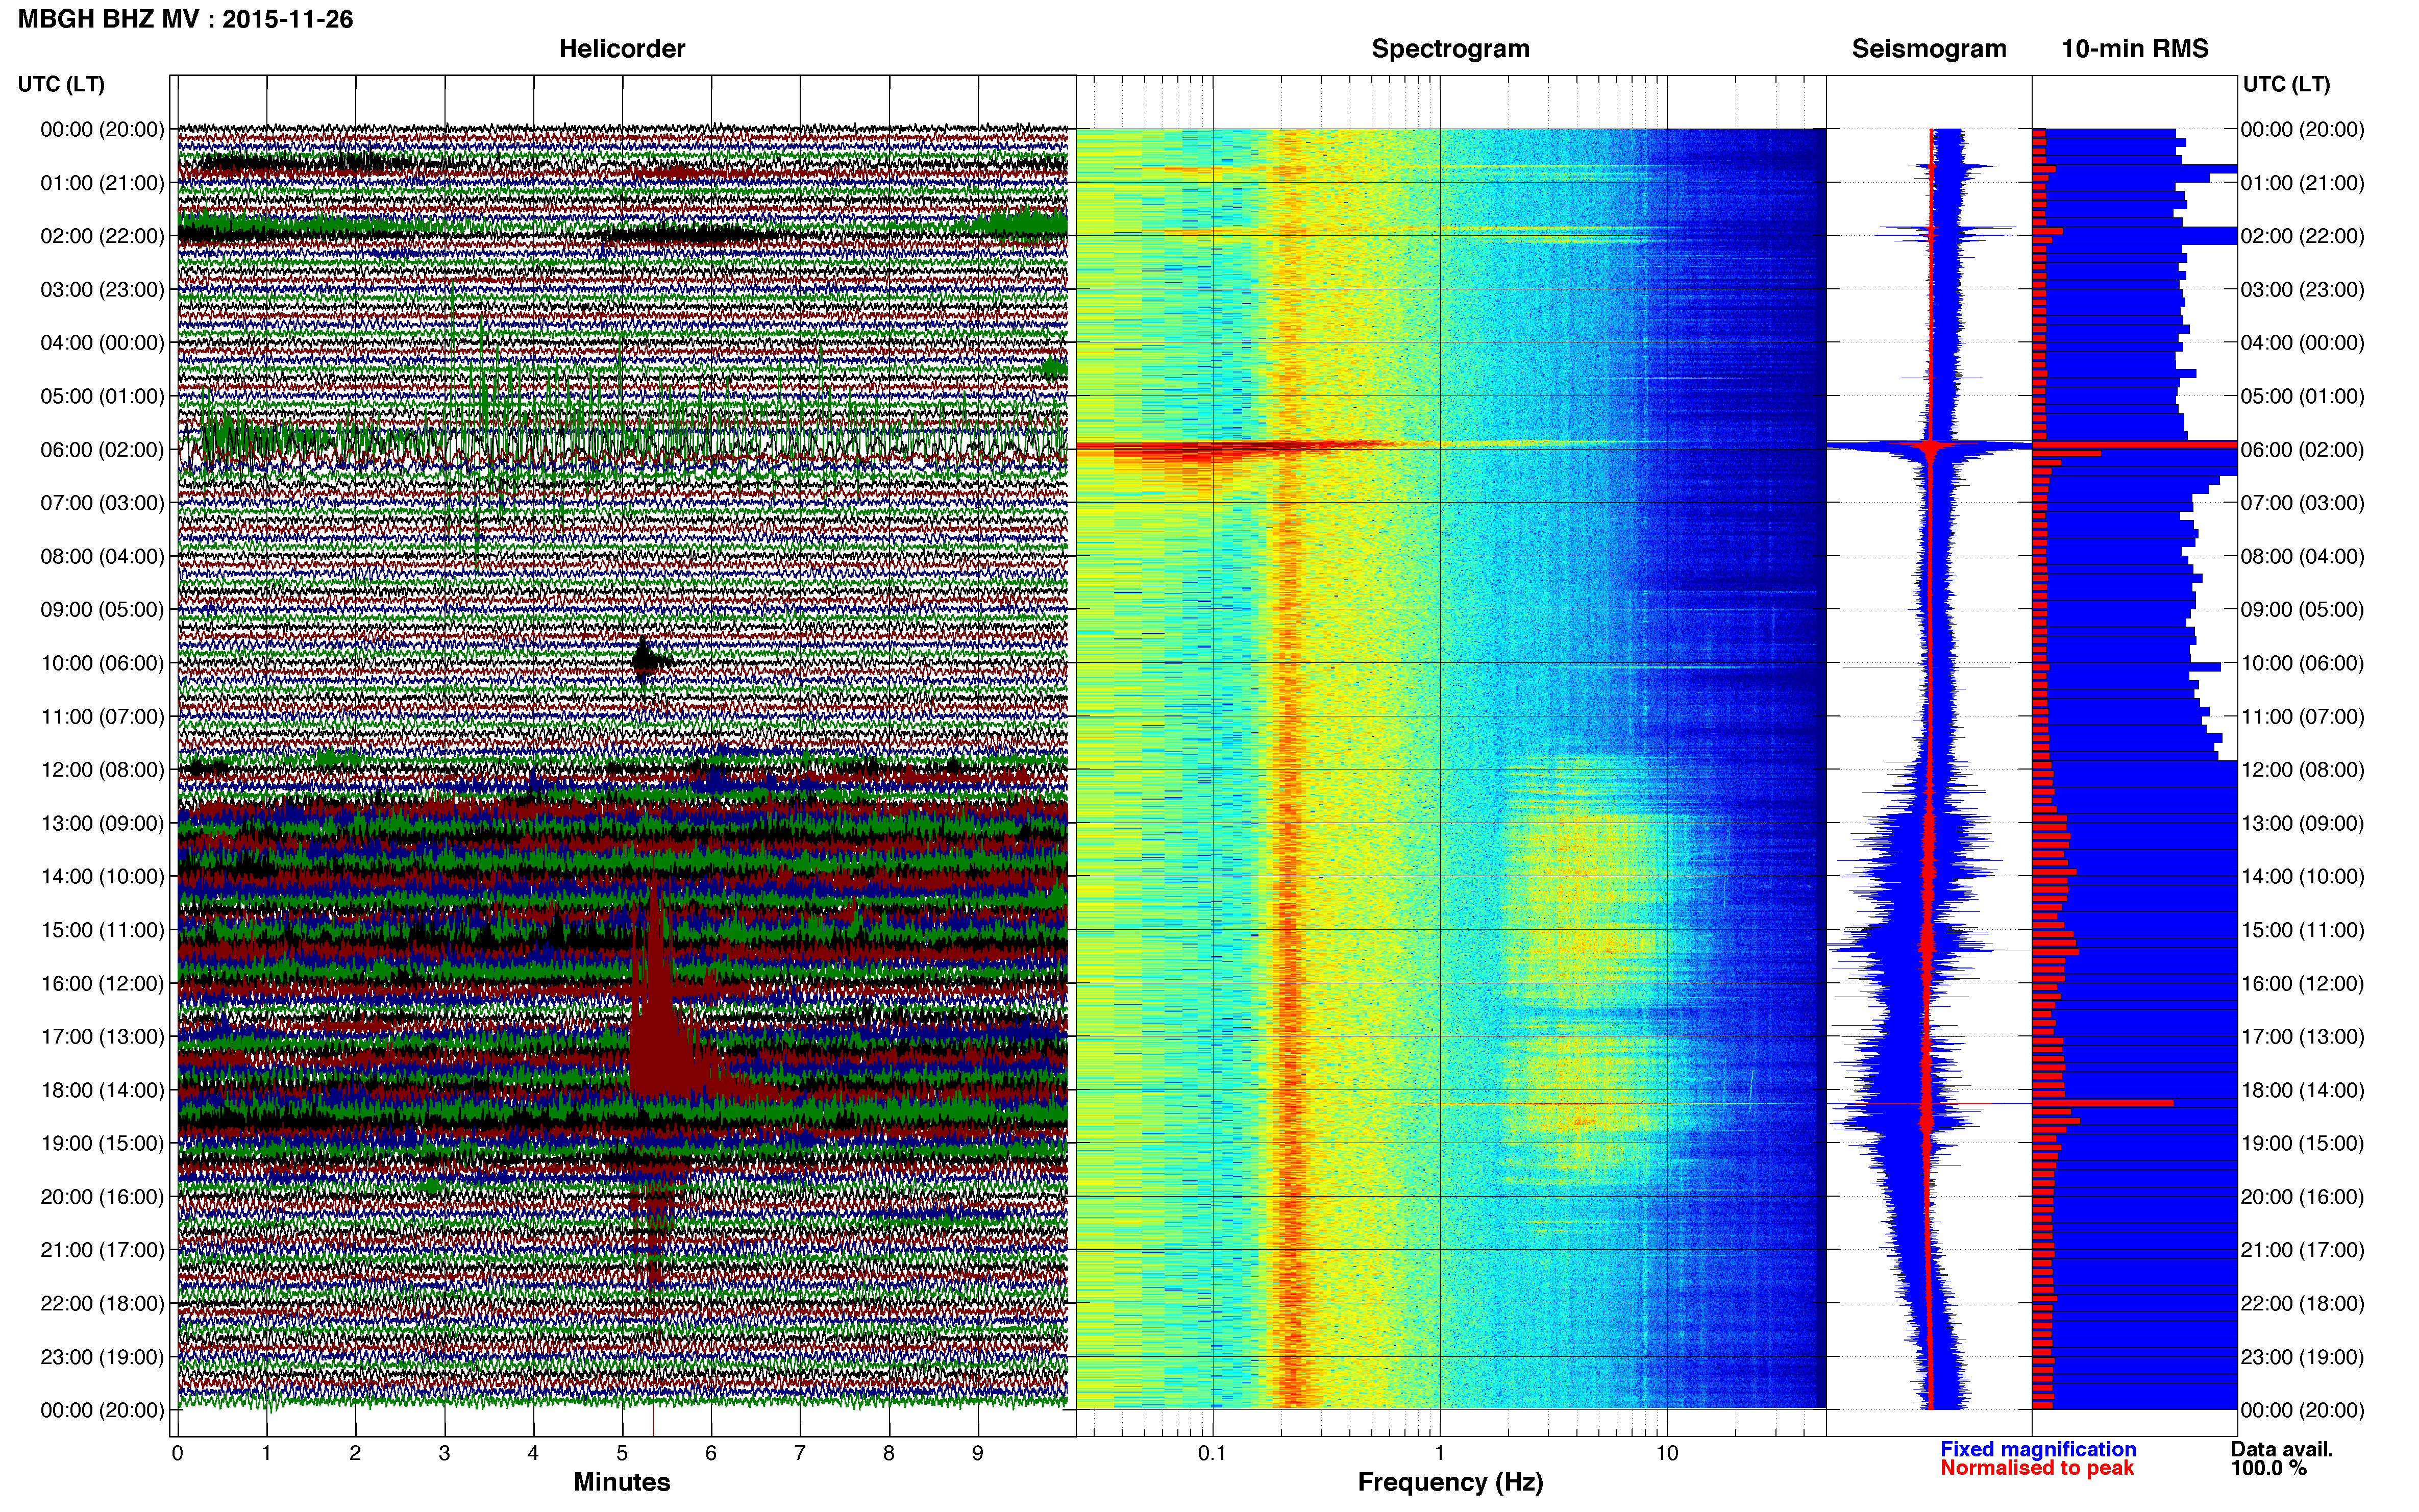Viewport: 2419px width, 1512px height.
Task: Click the '0' tick on the Minutes axis
Action: (177, 1453)
